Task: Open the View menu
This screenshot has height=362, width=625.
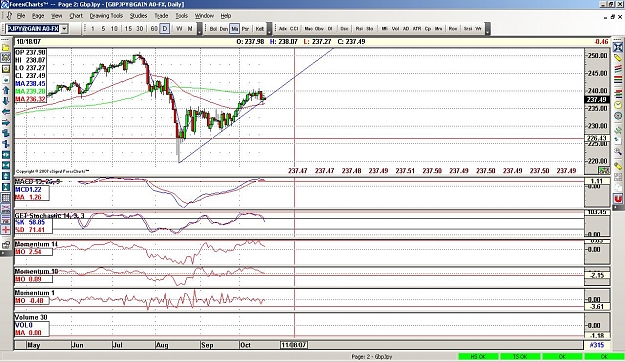Action: coord(57,16)
